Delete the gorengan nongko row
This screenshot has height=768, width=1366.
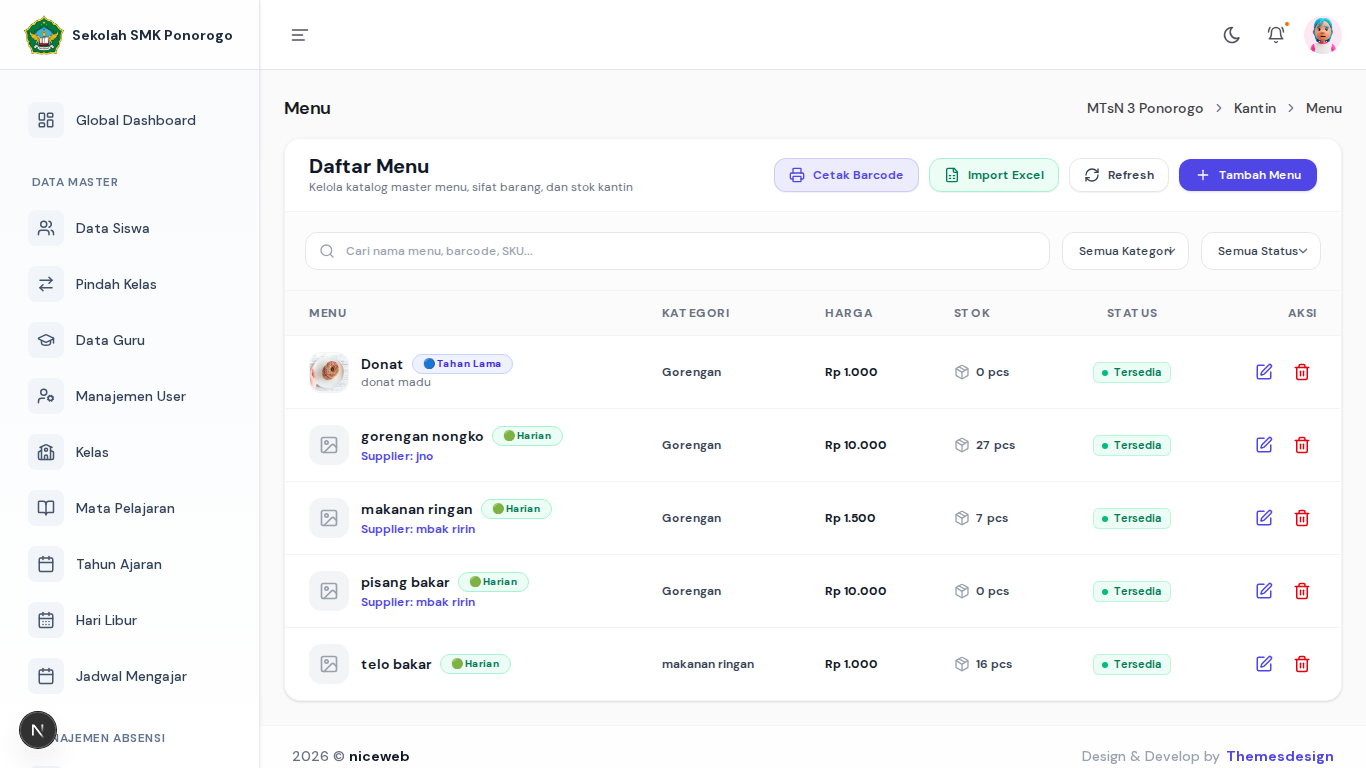(1302, 445)
